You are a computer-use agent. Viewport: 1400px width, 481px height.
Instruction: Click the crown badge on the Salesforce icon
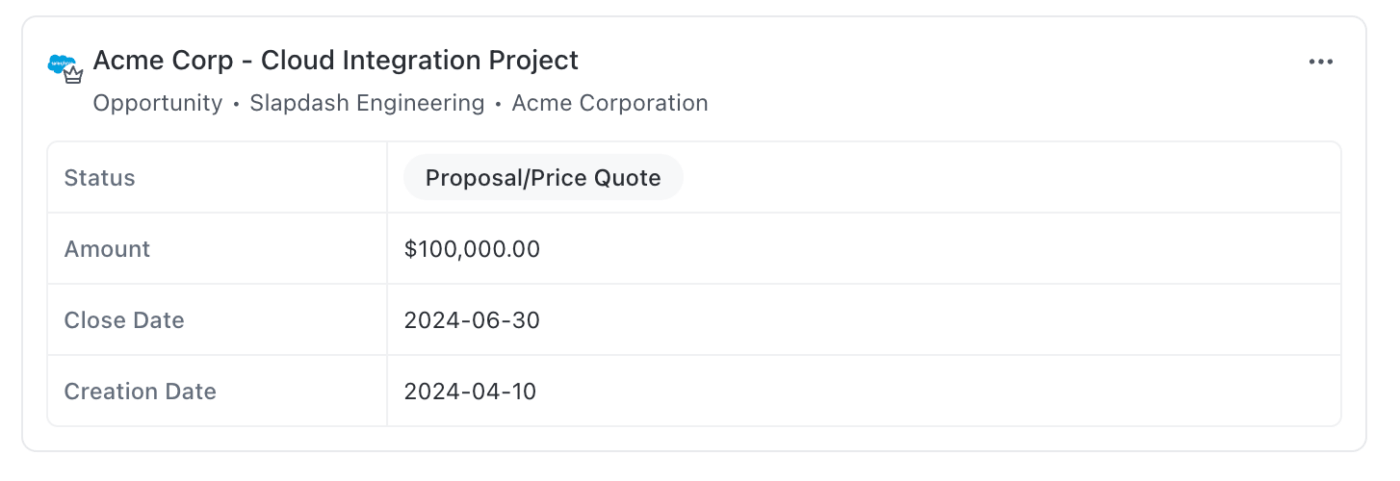click(73, 75)
